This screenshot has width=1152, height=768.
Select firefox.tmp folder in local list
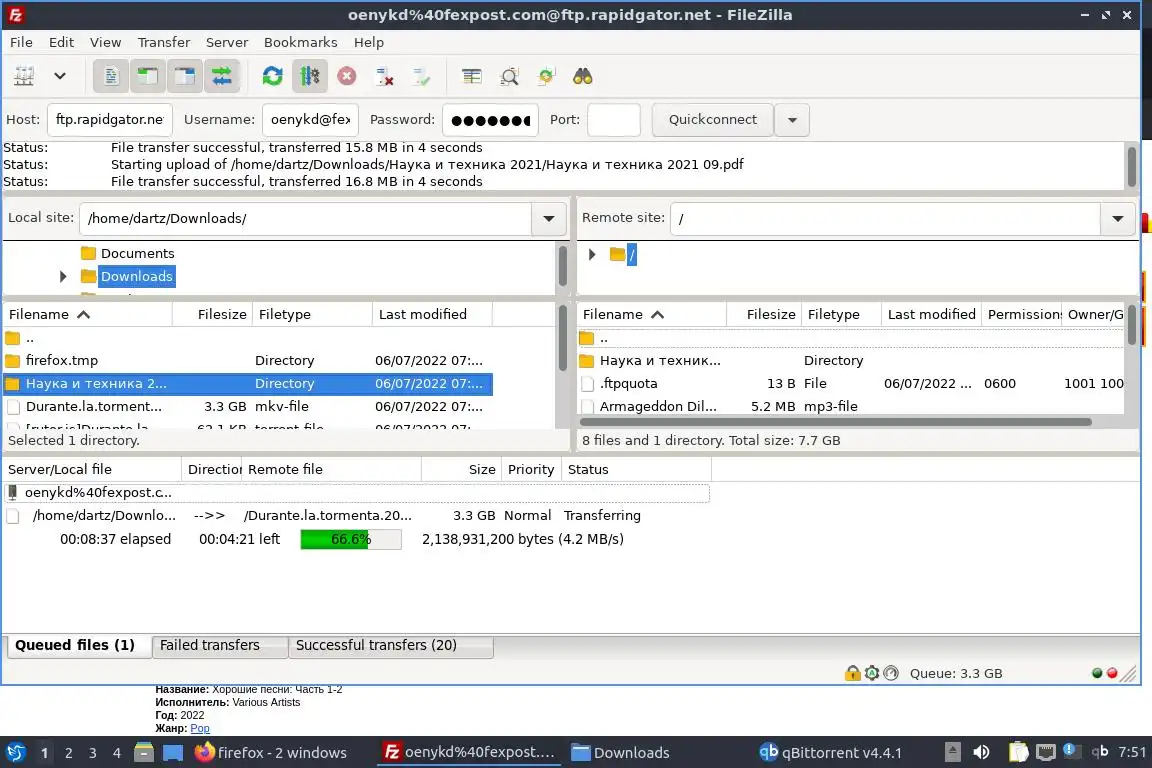pyautogui.click(x=248, y=360)
